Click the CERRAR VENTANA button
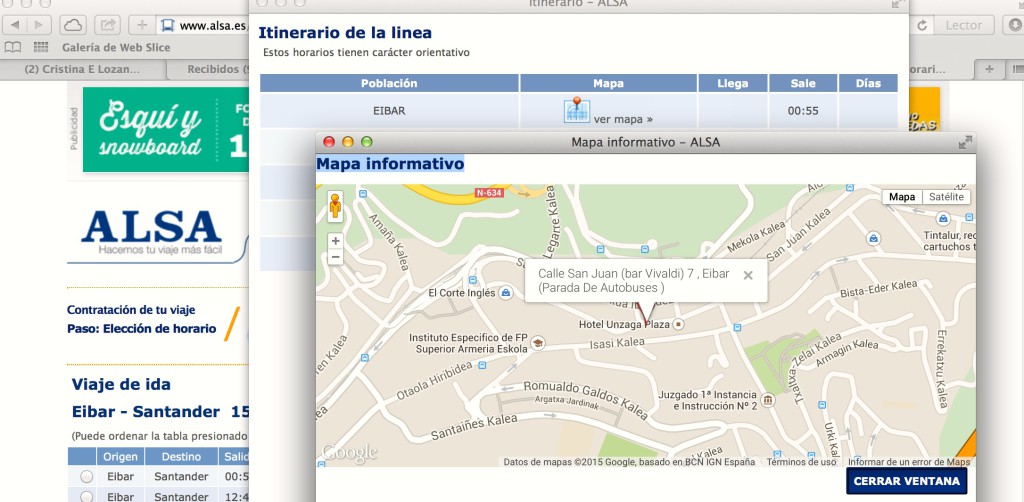1024x502 pixels. (x=906, y=481)
